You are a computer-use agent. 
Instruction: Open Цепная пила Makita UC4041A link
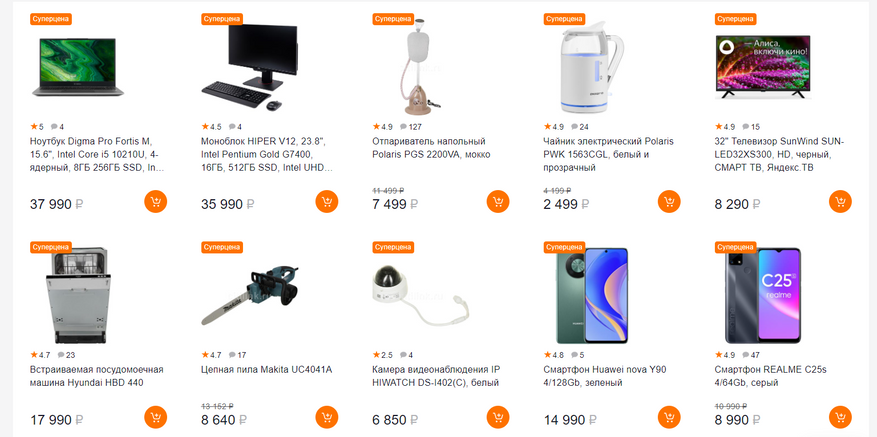266,370
